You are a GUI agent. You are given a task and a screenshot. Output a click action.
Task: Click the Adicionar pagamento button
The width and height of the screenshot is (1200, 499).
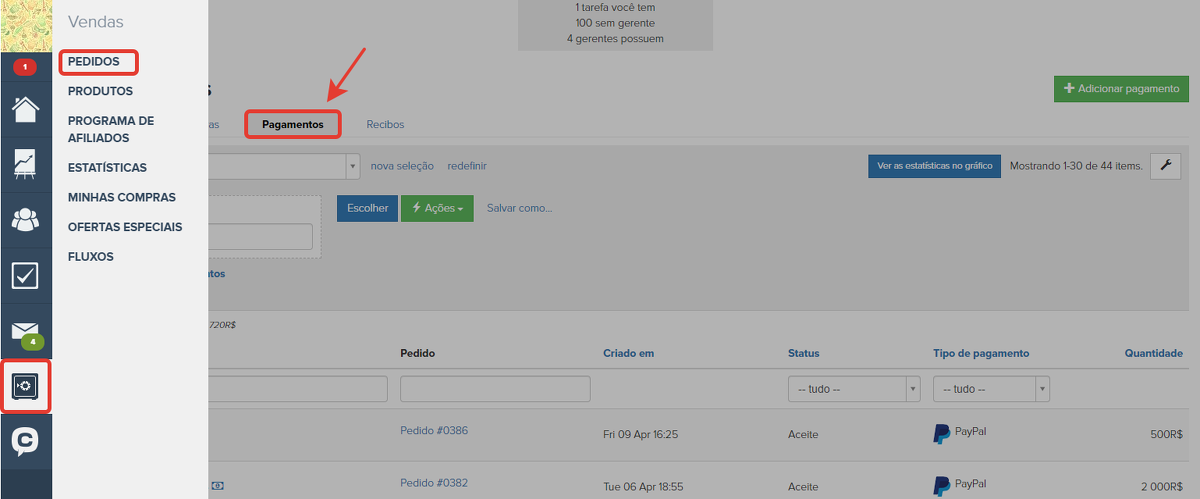coord(1120,89)
